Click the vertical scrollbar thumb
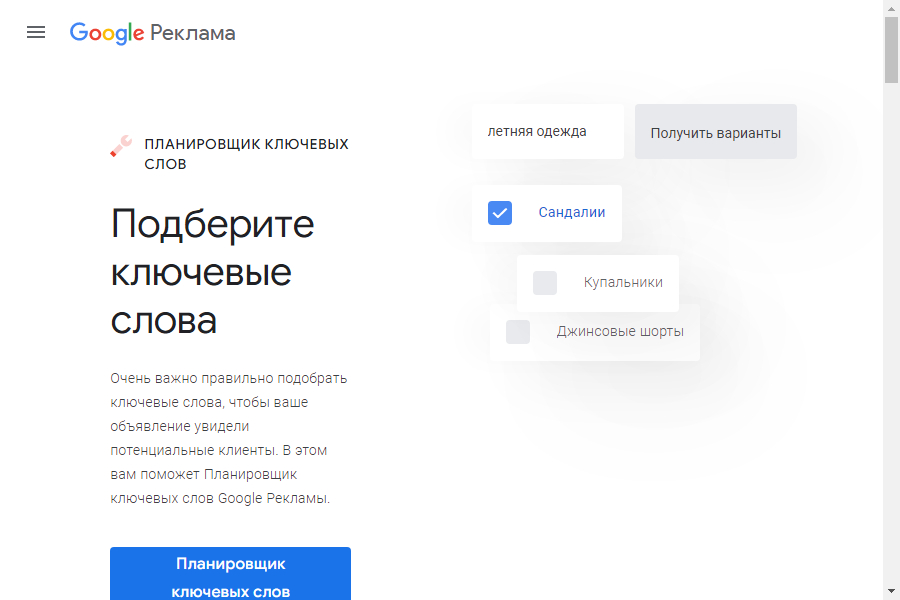The image size is (900, 600). click(891, 50)
